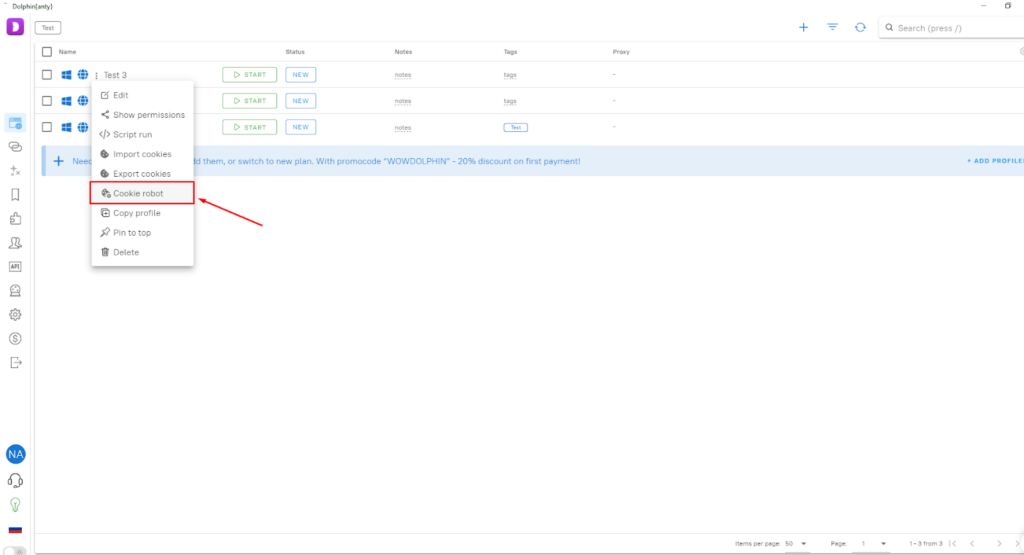Open the settings gear in left sidebar
This screenshot has height=555, width=1024.
click(15, 314)
